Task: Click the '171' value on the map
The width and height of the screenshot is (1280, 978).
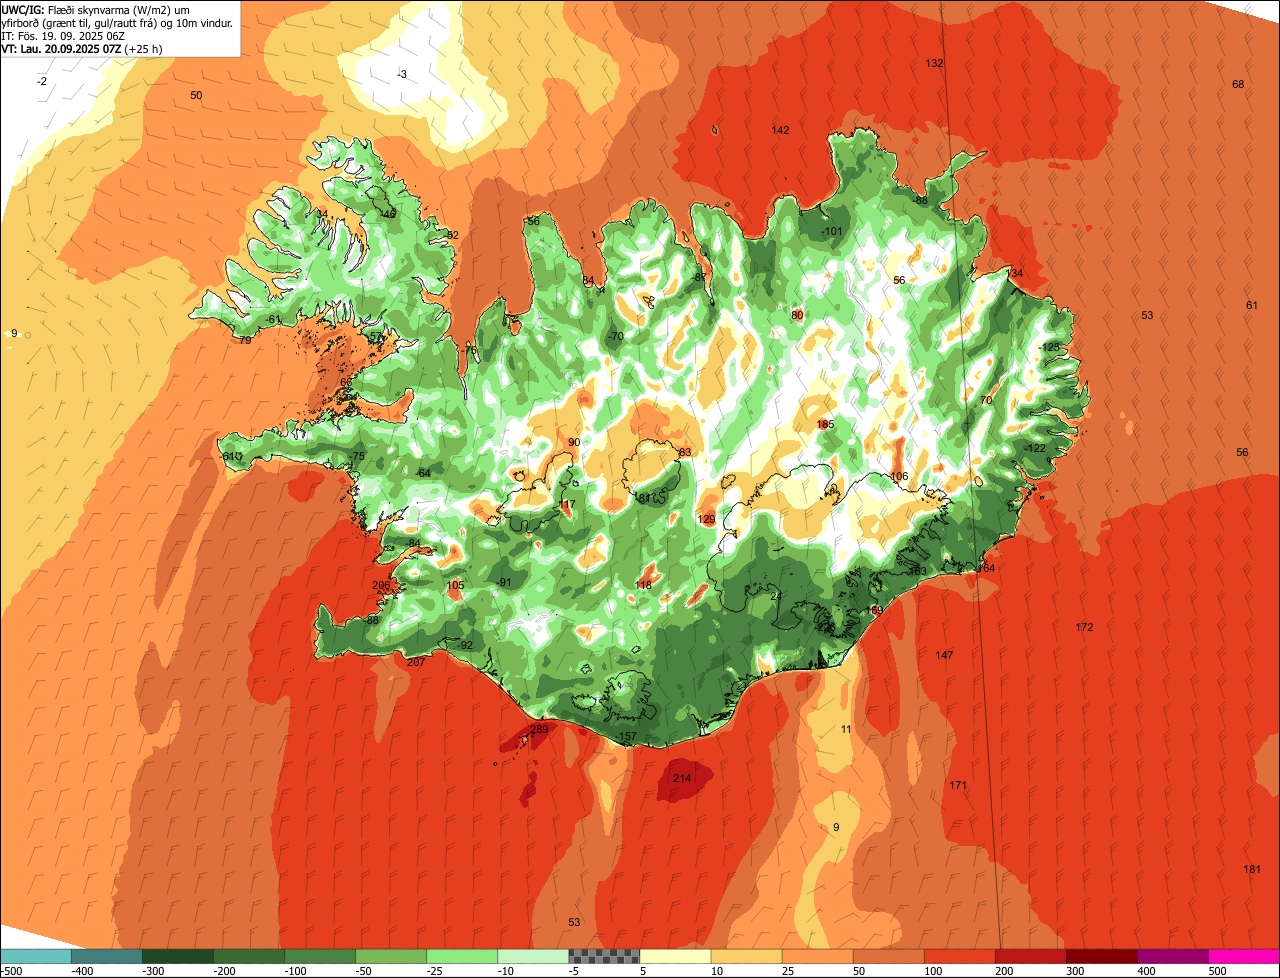Action: point(958,785)
